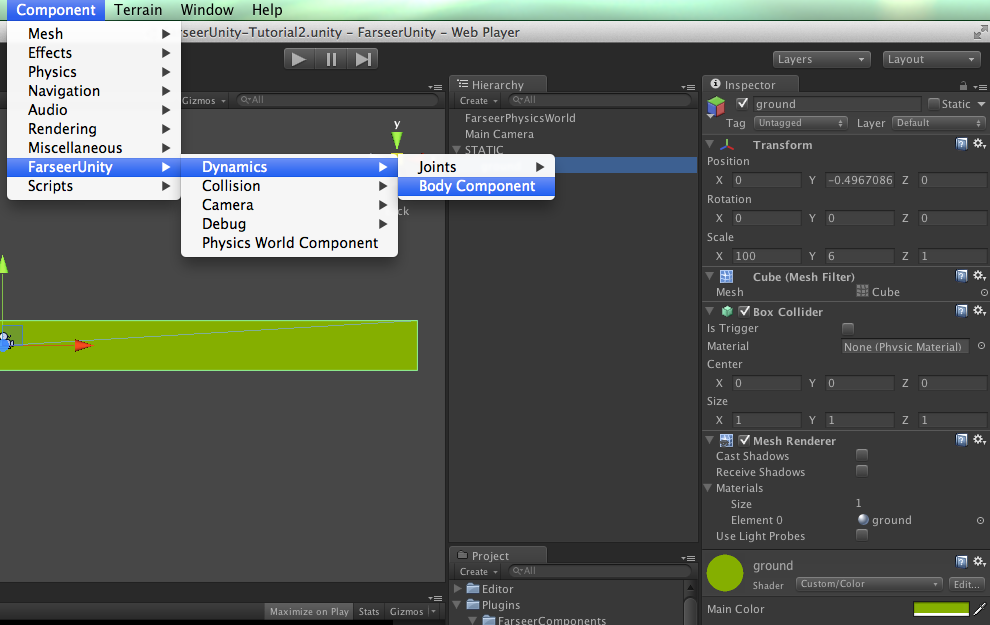The image size is (990, 625).
Task: Toggle the Cast Shadows checkbox
Action: [862, 455]
